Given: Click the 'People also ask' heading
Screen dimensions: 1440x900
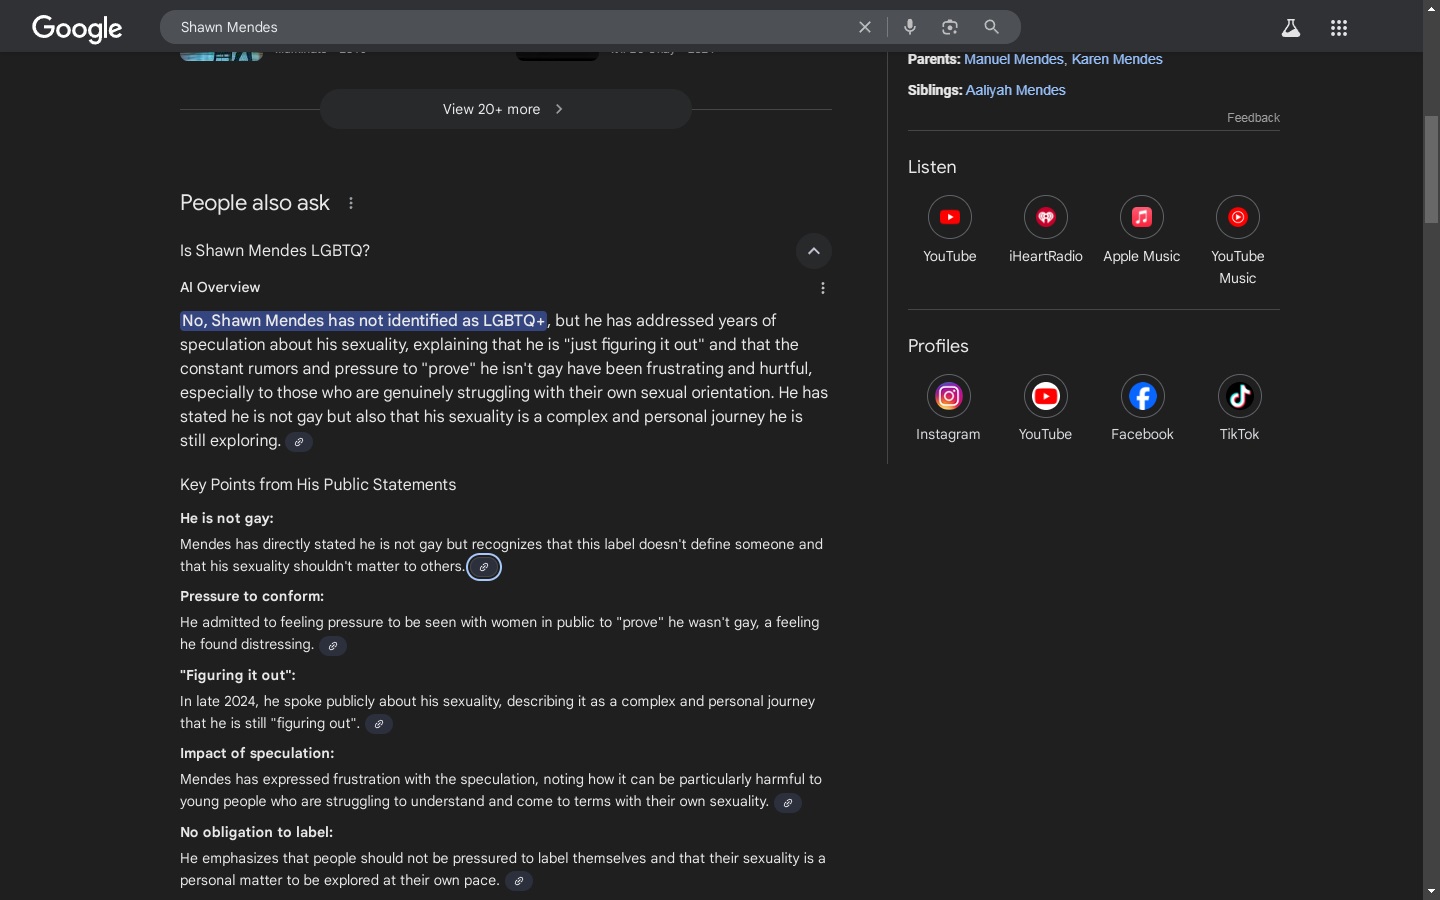Looking at the screenshot, I should 255,203.
